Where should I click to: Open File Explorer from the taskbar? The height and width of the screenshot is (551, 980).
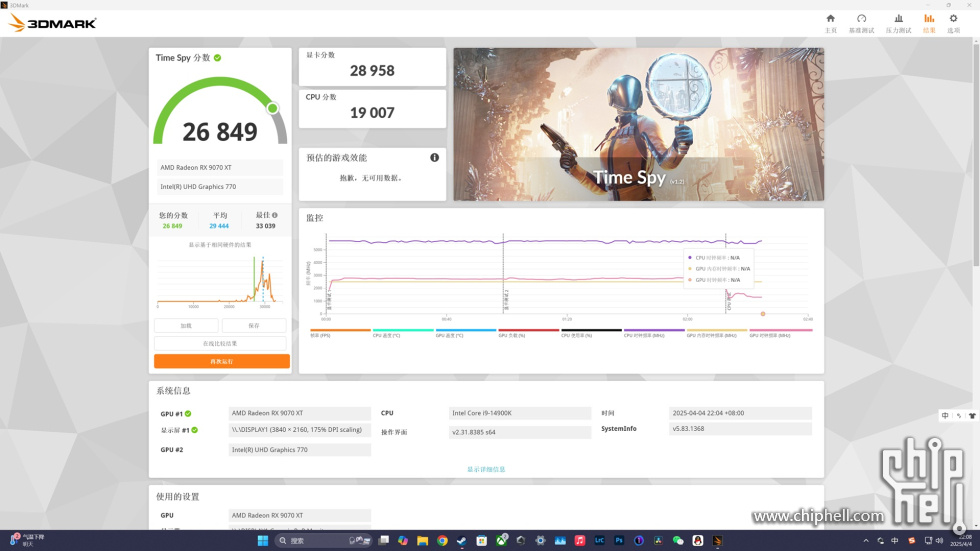point(422,540)
